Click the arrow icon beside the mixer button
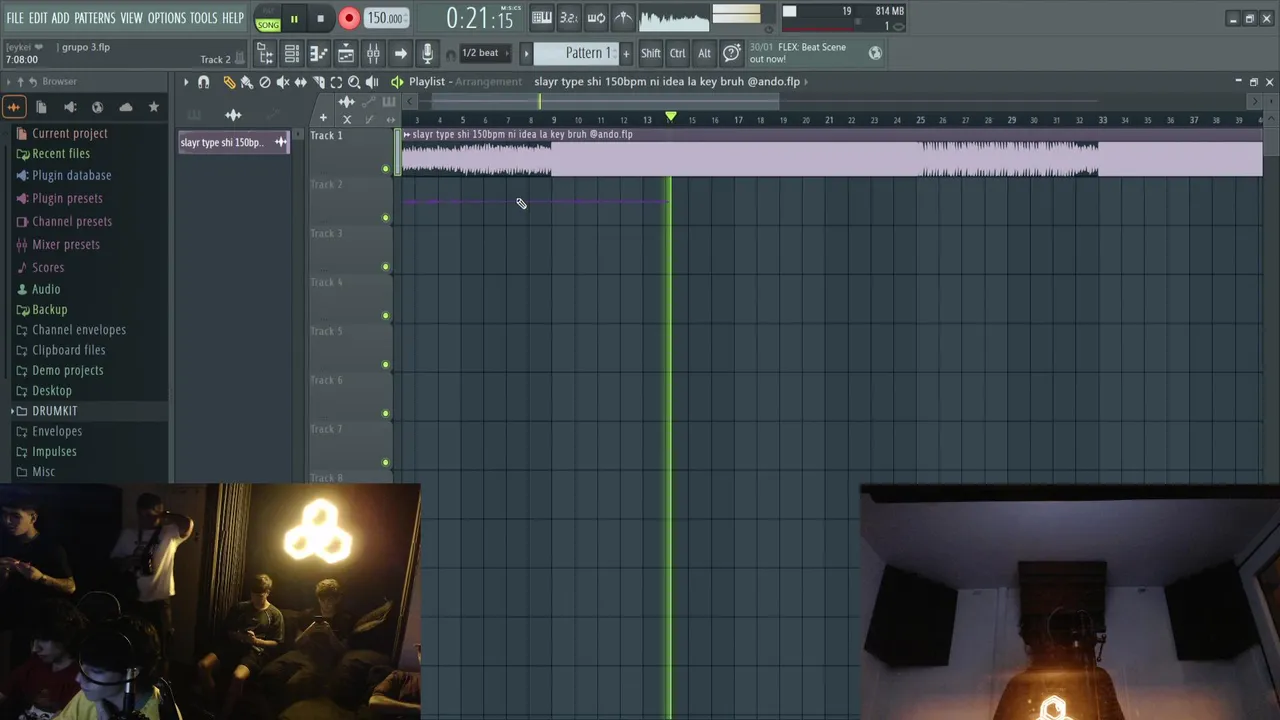This screenshot has height=720, width=1280. (400, 54)
